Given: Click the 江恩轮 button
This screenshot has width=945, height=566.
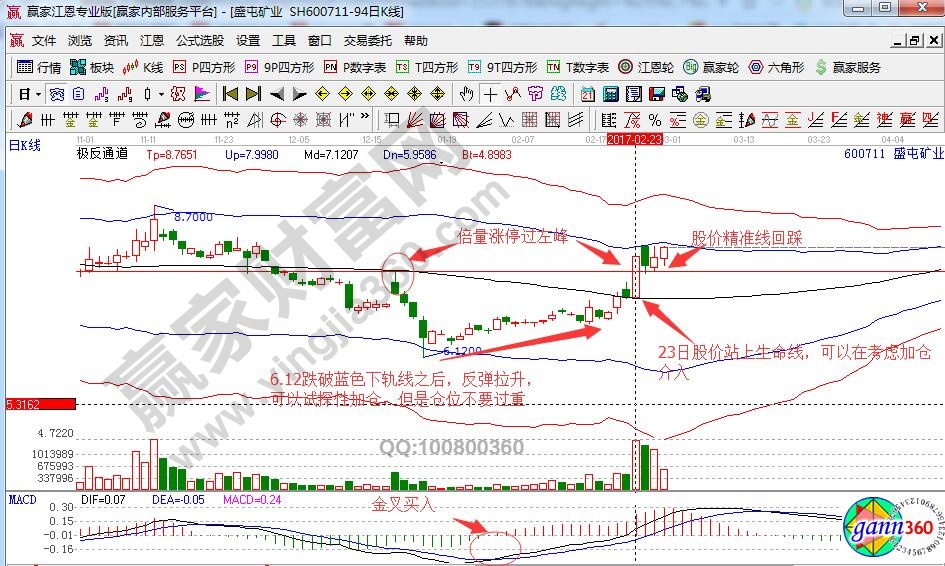Looking at the screenshot, I should pos(658,67).
